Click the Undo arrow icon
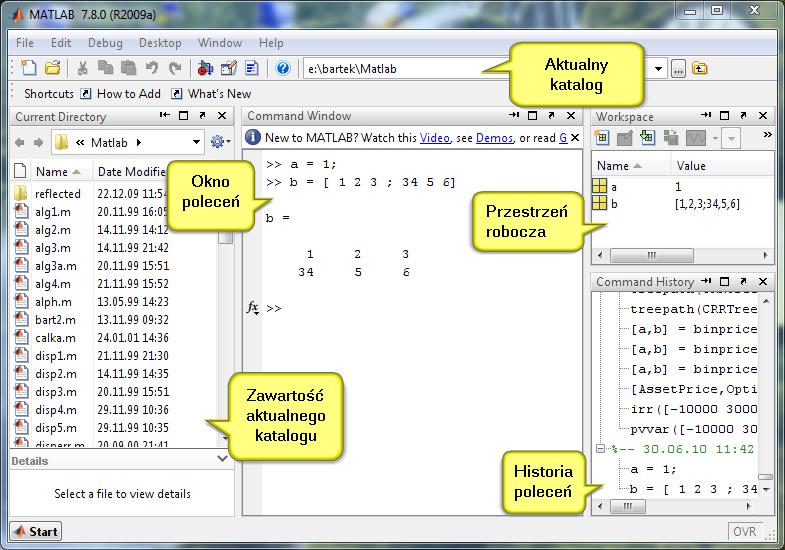Screen dimensions: 785x550 pyautogui.click(x=152, y=68)
